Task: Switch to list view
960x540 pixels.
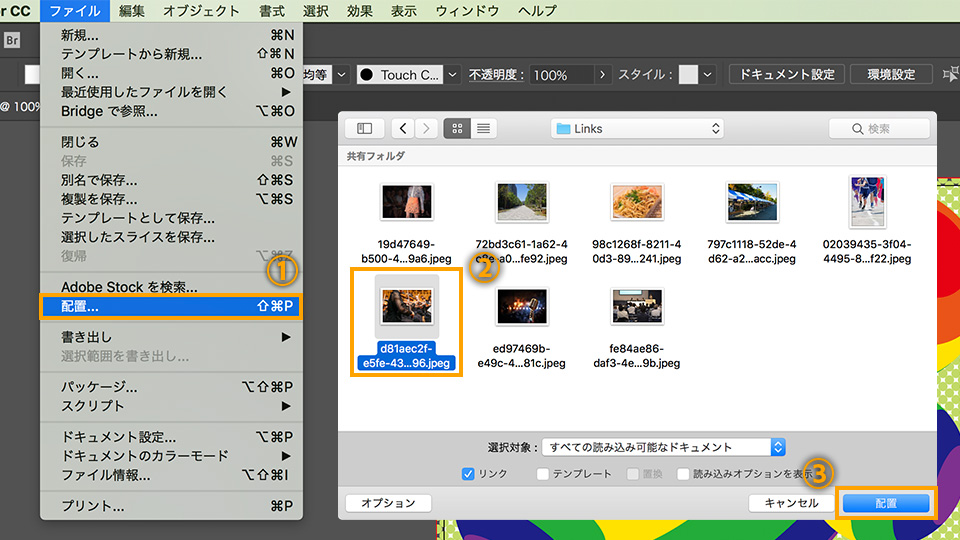Action: (x=483, y=128)
